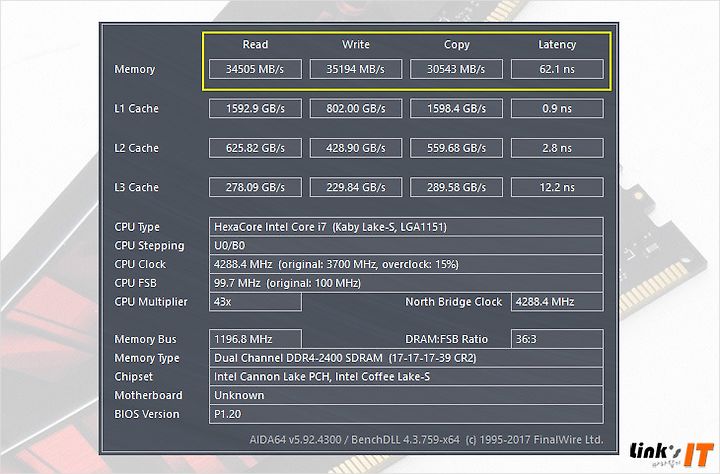Click the Latency column header
The width and height of the screenshot is (720, 474).
557,45
